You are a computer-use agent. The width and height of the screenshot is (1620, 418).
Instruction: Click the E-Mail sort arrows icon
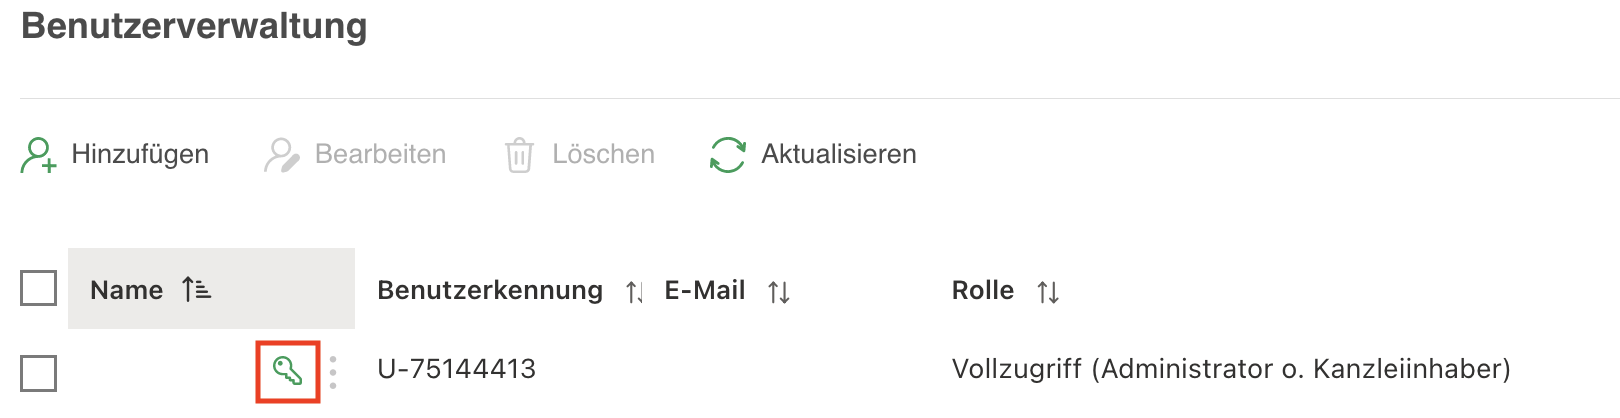pyautogui.click(x=778, y=292)
